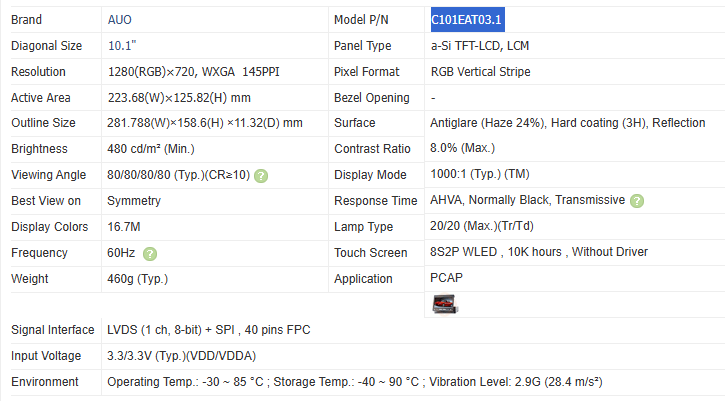Click the Antiglare (Haze 24%) surface text
The width and height of the screenshot is (725, 401).
[488, 123]
